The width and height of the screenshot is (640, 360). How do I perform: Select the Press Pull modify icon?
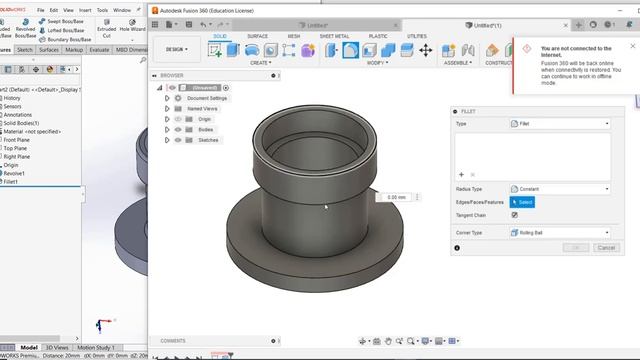tap(331, 50)
